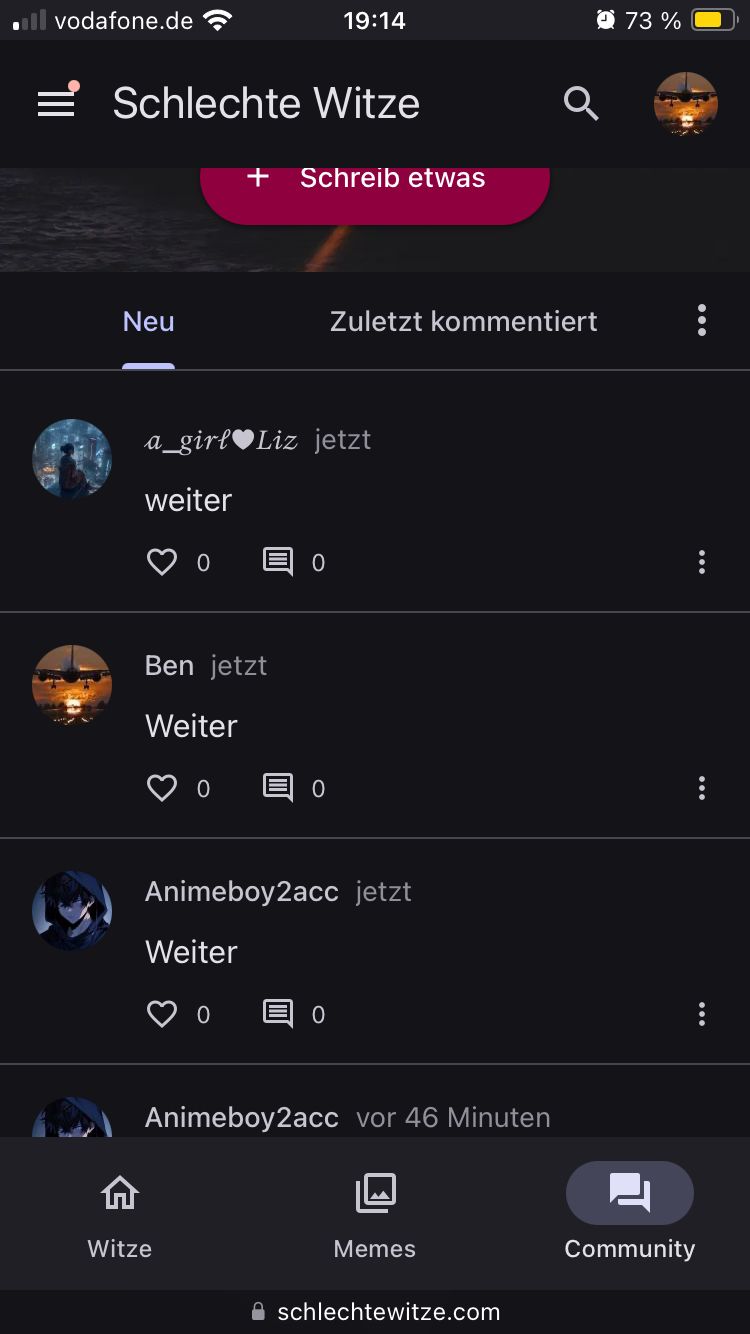View a_girl♥Liz's profile picture
This screenshot has height=1334, width=750.
72,459
